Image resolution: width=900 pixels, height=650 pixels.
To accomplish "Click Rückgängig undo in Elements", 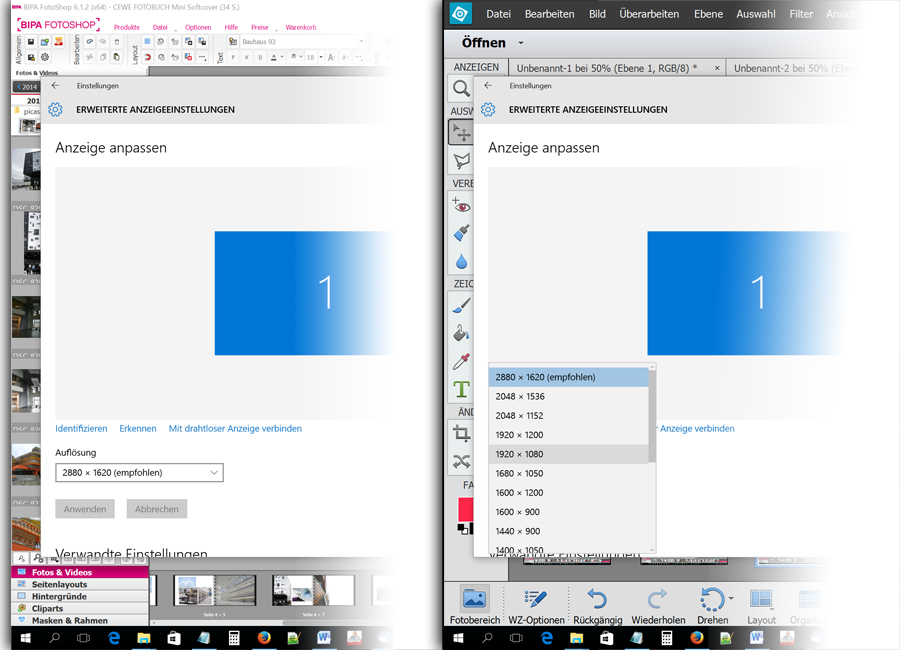I will click(x=598, y=605).
